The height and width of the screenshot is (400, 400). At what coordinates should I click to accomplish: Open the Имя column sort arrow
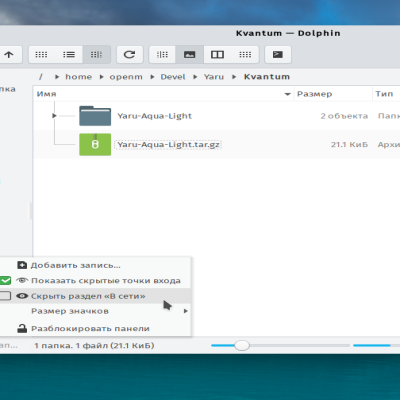click(287, 94)
